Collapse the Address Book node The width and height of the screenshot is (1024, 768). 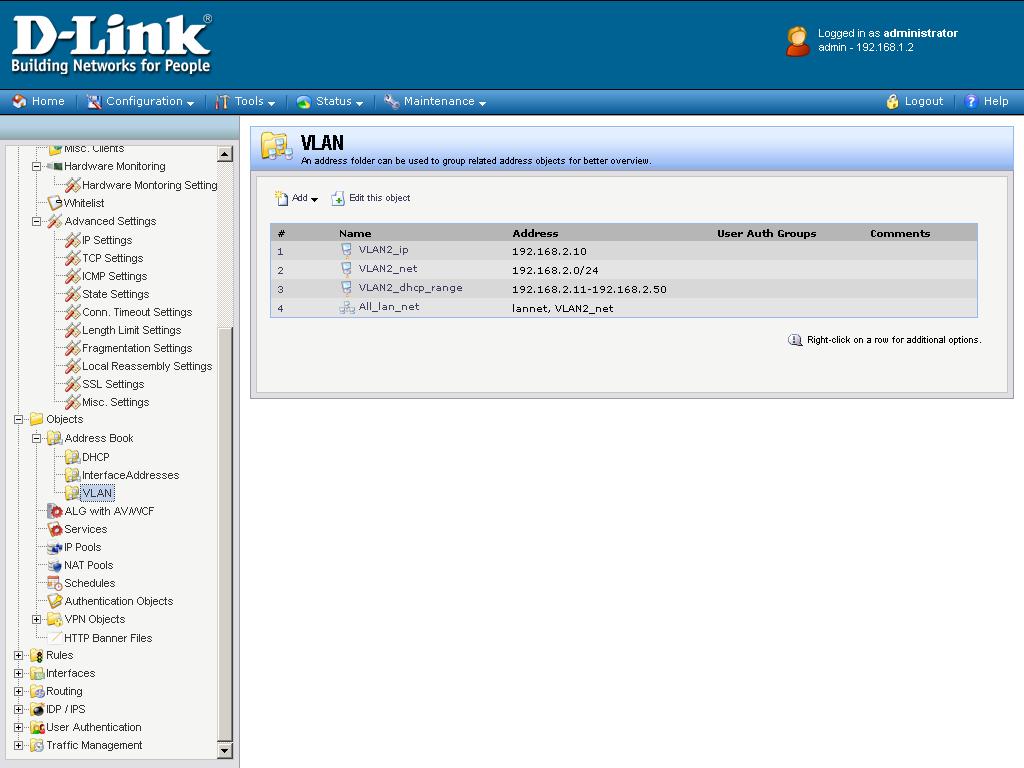pos(37,438)
